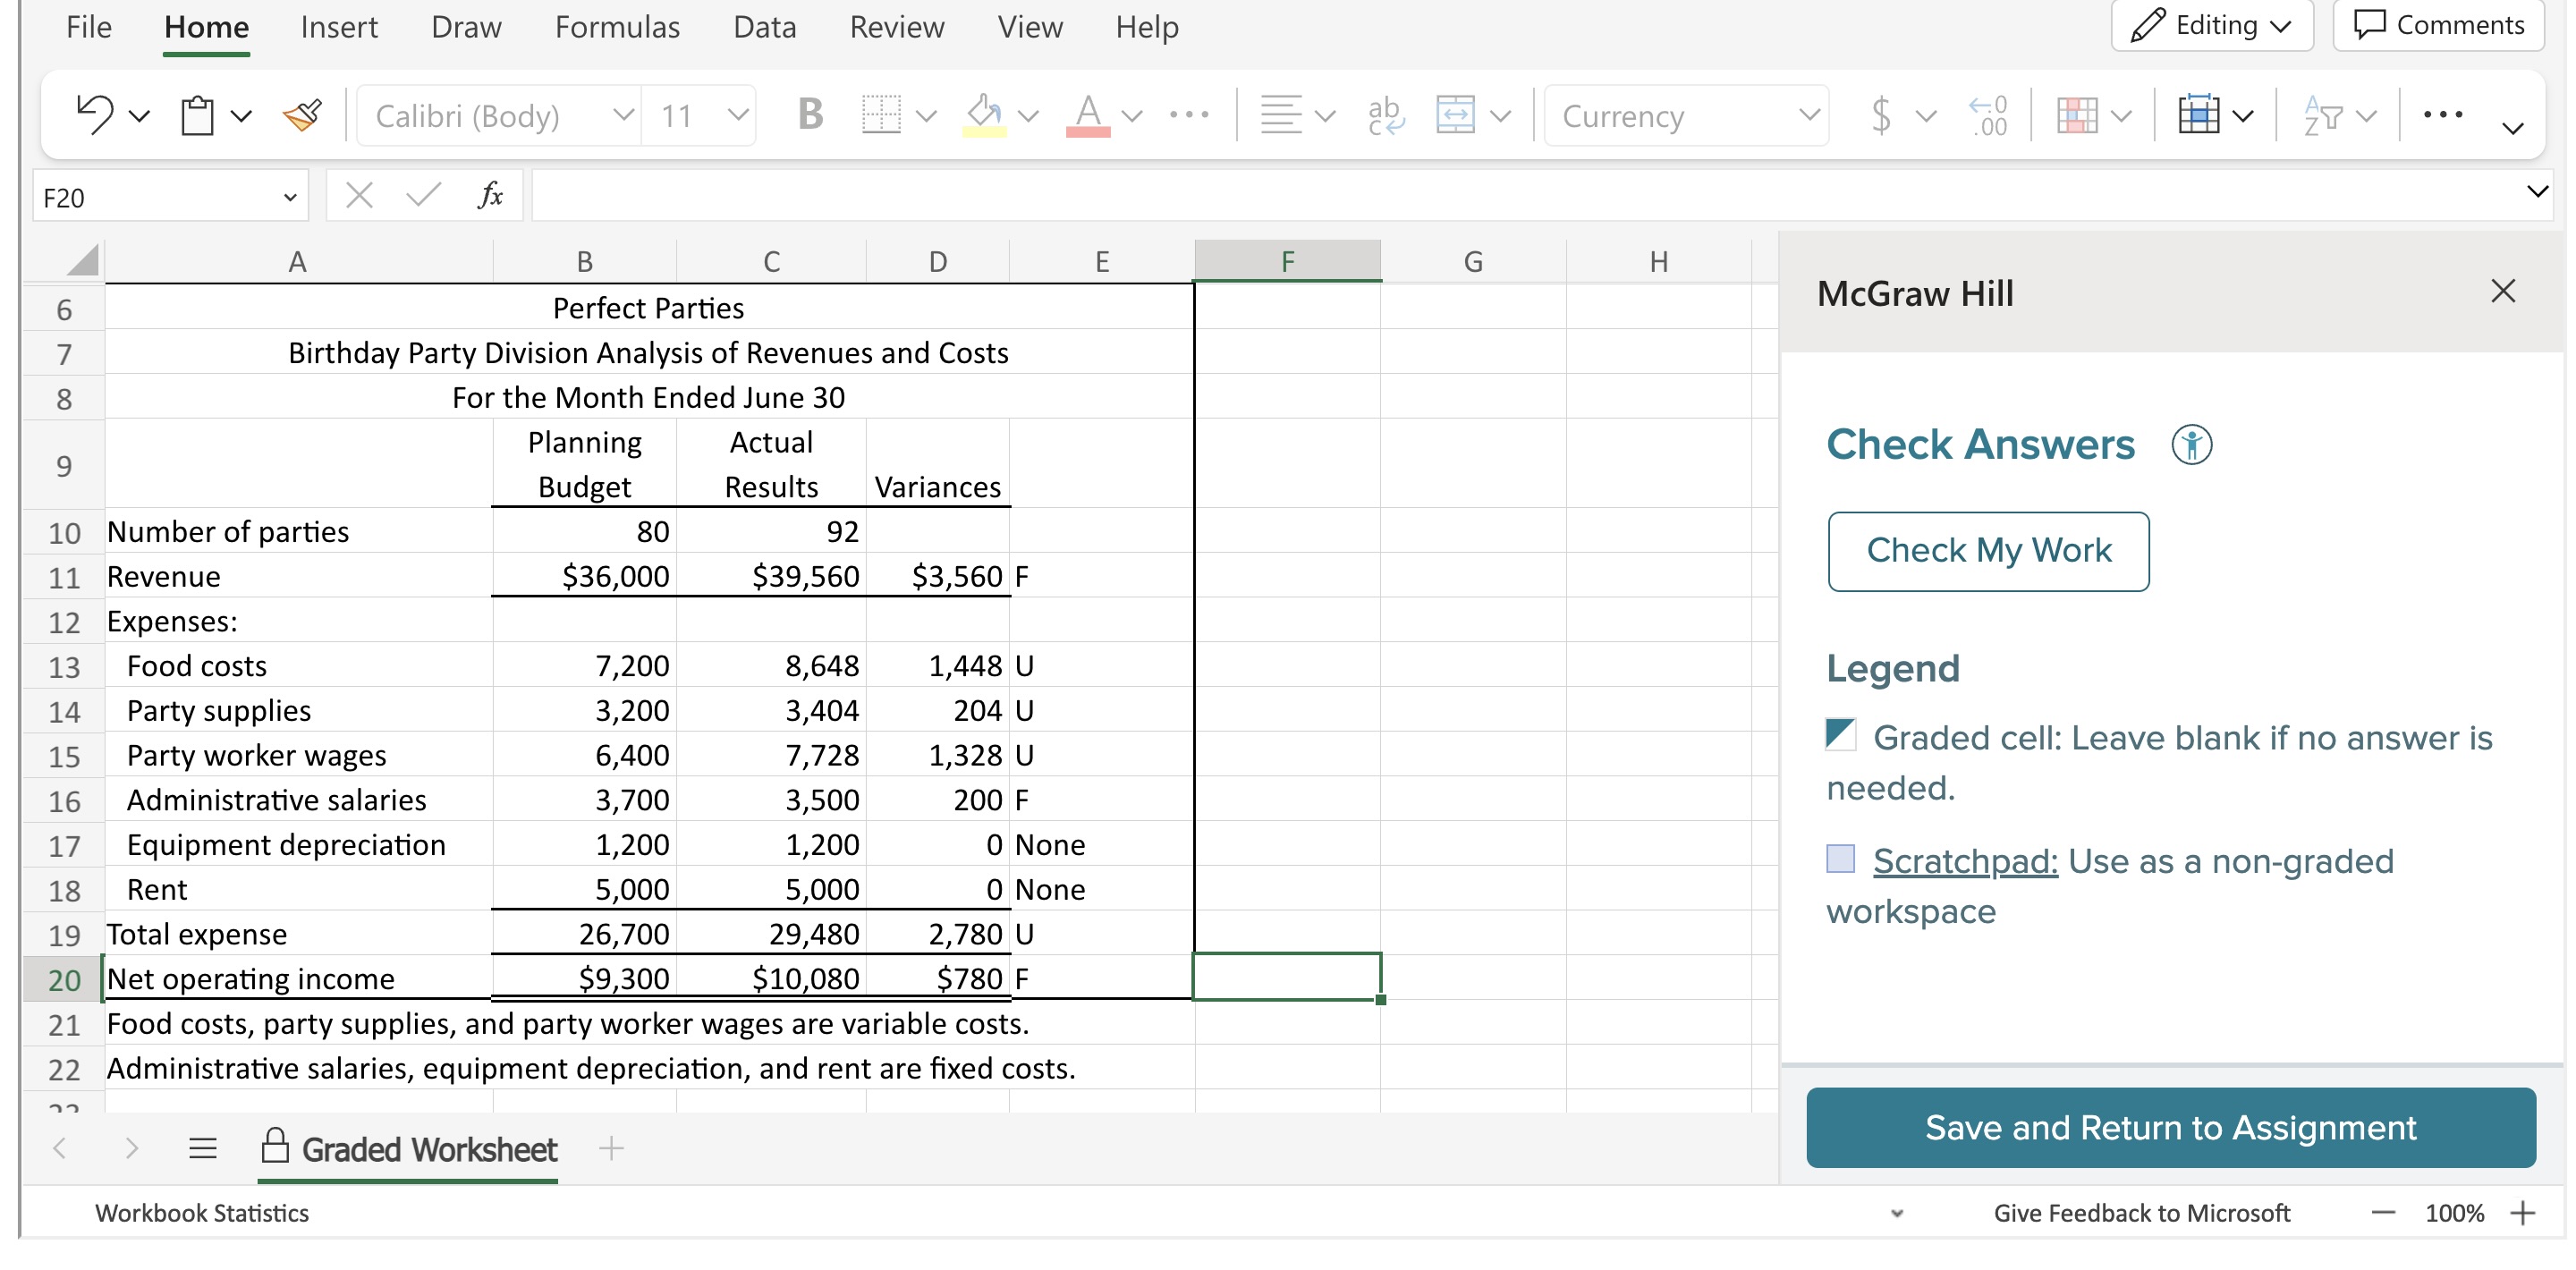
Task: Open the Data ribbon tab
Action: click(764, 27)
